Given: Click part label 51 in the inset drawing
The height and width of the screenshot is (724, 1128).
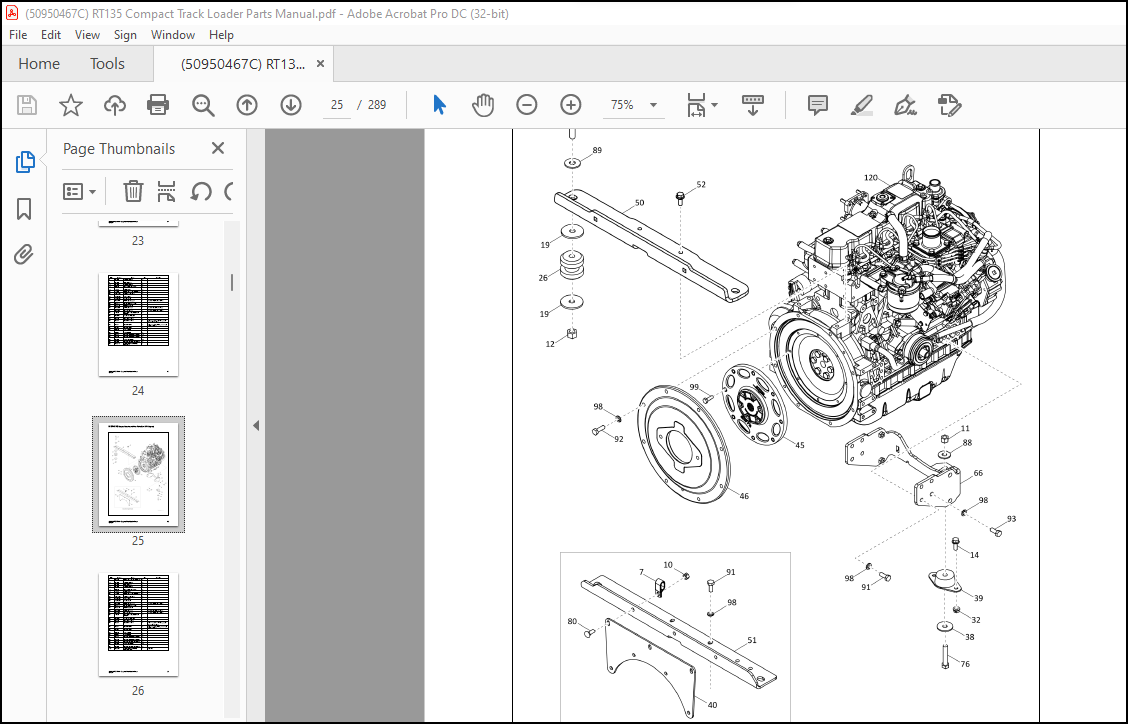Looking at the screenshot, I should click(752, 640).
